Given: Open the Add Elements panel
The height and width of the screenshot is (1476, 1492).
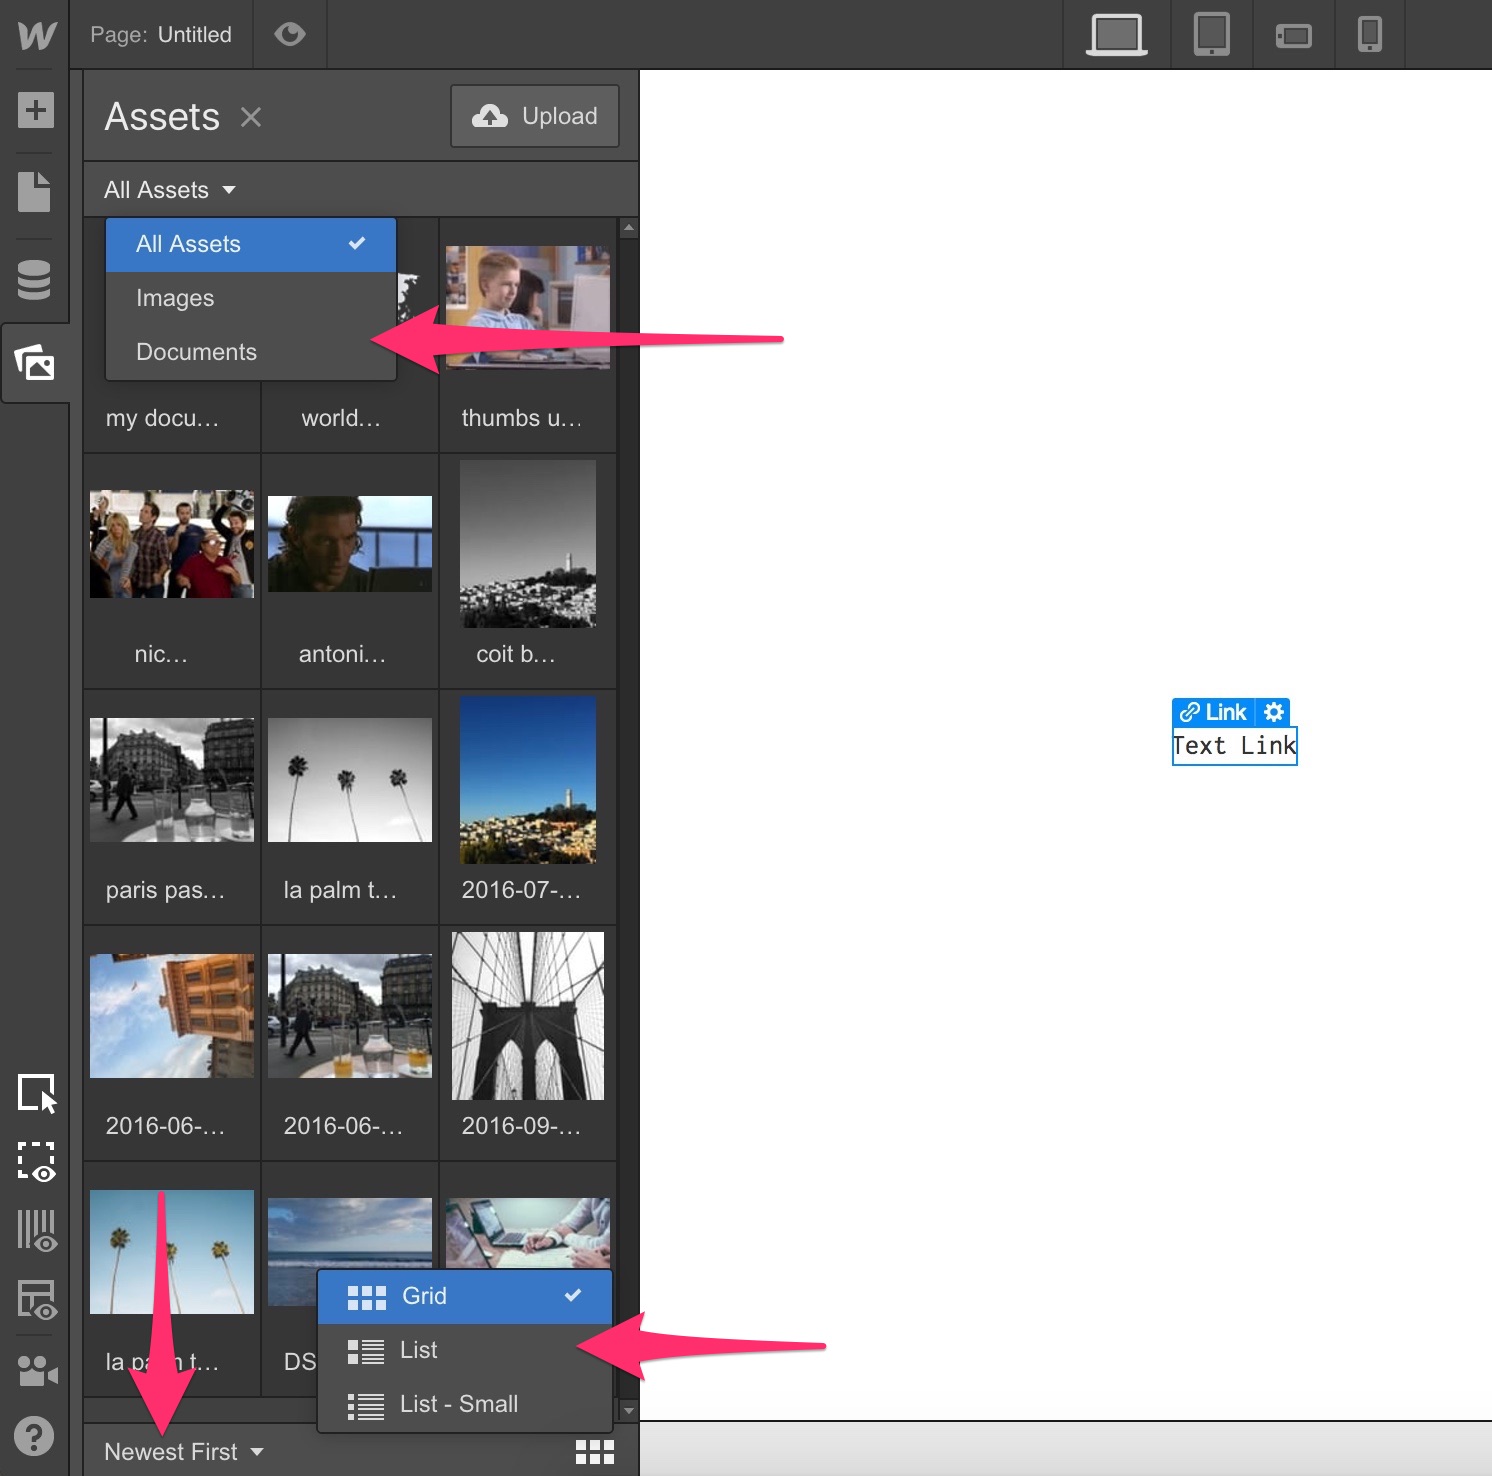Looking at the screenshot, I should (35, 110).
